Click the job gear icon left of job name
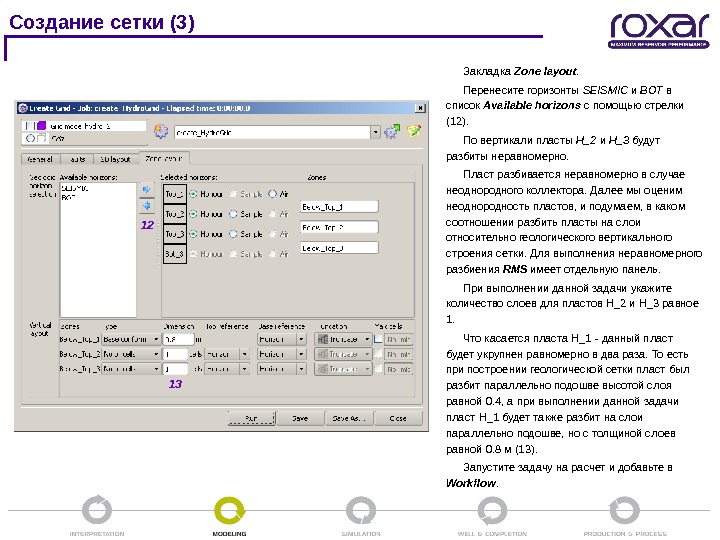Screen dimensions: 720x540 (161, 131)
